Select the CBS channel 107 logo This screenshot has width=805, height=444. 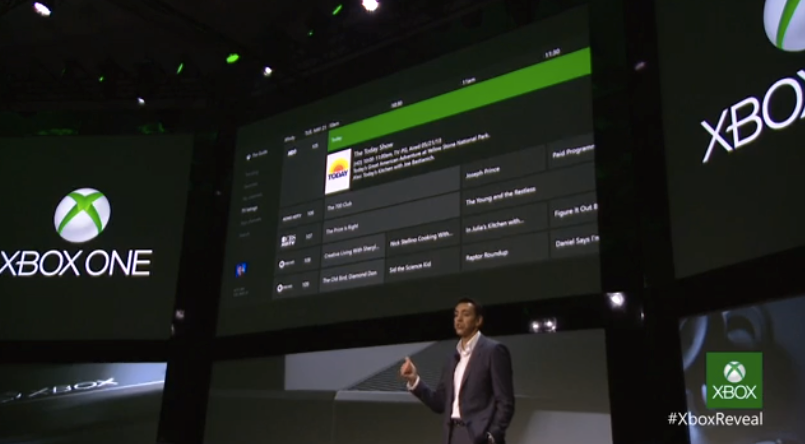(288, 240)
